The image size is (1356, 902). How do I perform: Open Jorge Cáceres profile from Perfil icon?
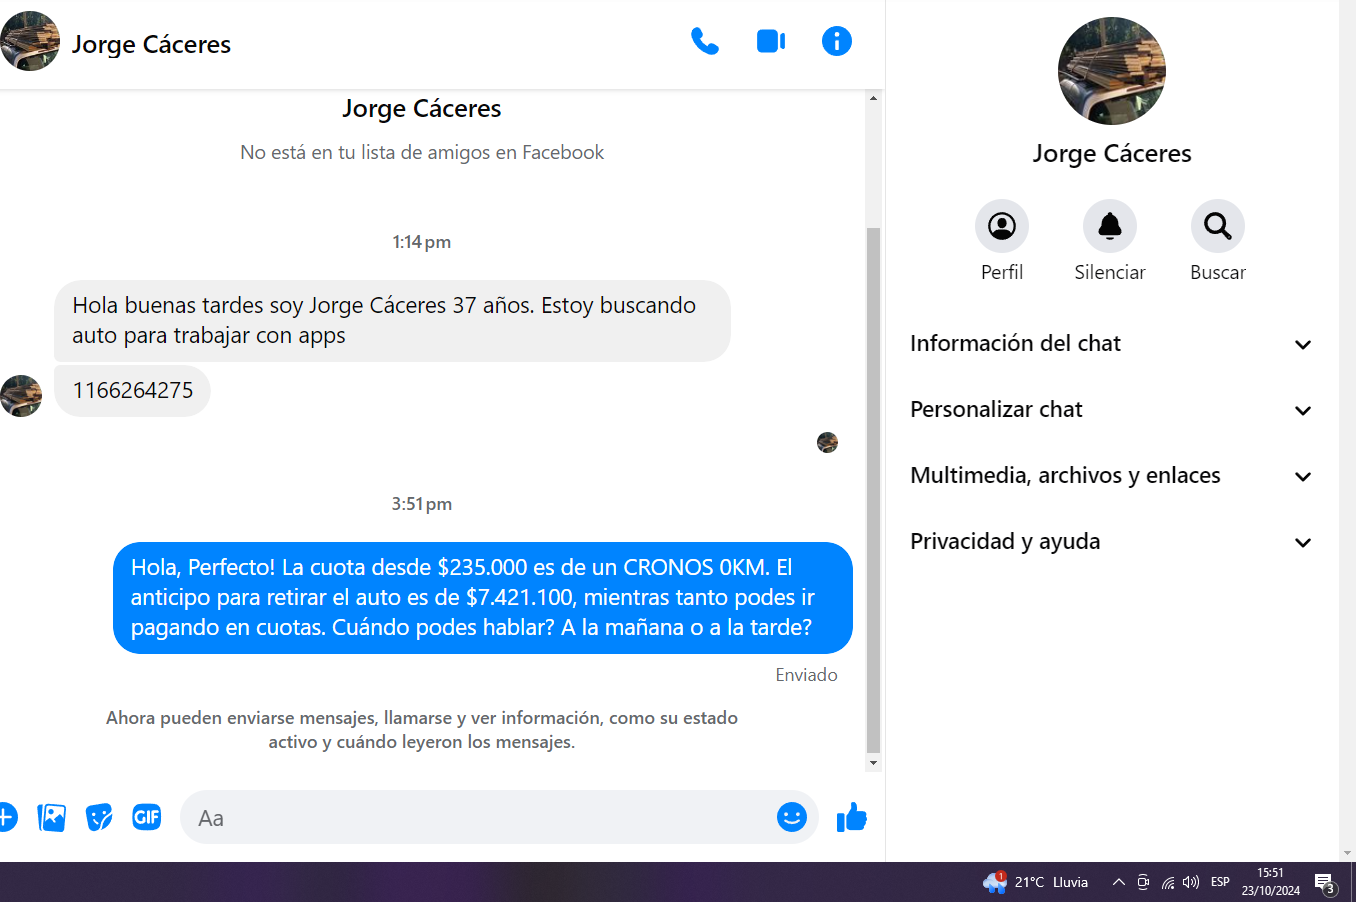[x=1002, y=226]
